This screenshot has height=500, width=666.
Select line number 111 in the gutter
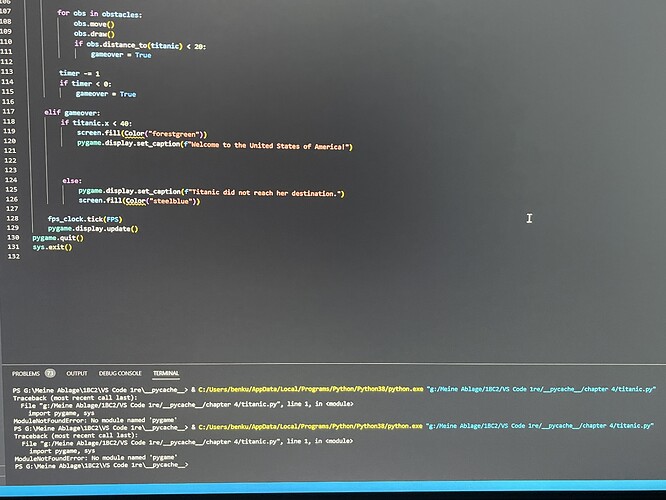[x=6, y=51]
